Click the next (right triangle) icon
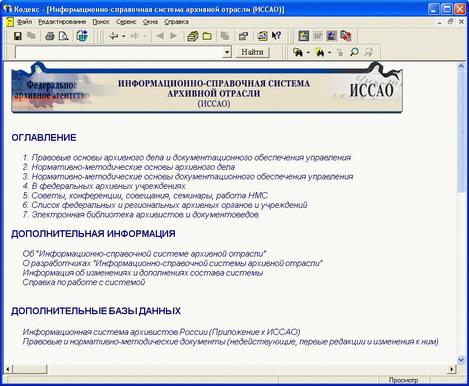Screen dimensions: 469x386 click(x=173, y=36)
